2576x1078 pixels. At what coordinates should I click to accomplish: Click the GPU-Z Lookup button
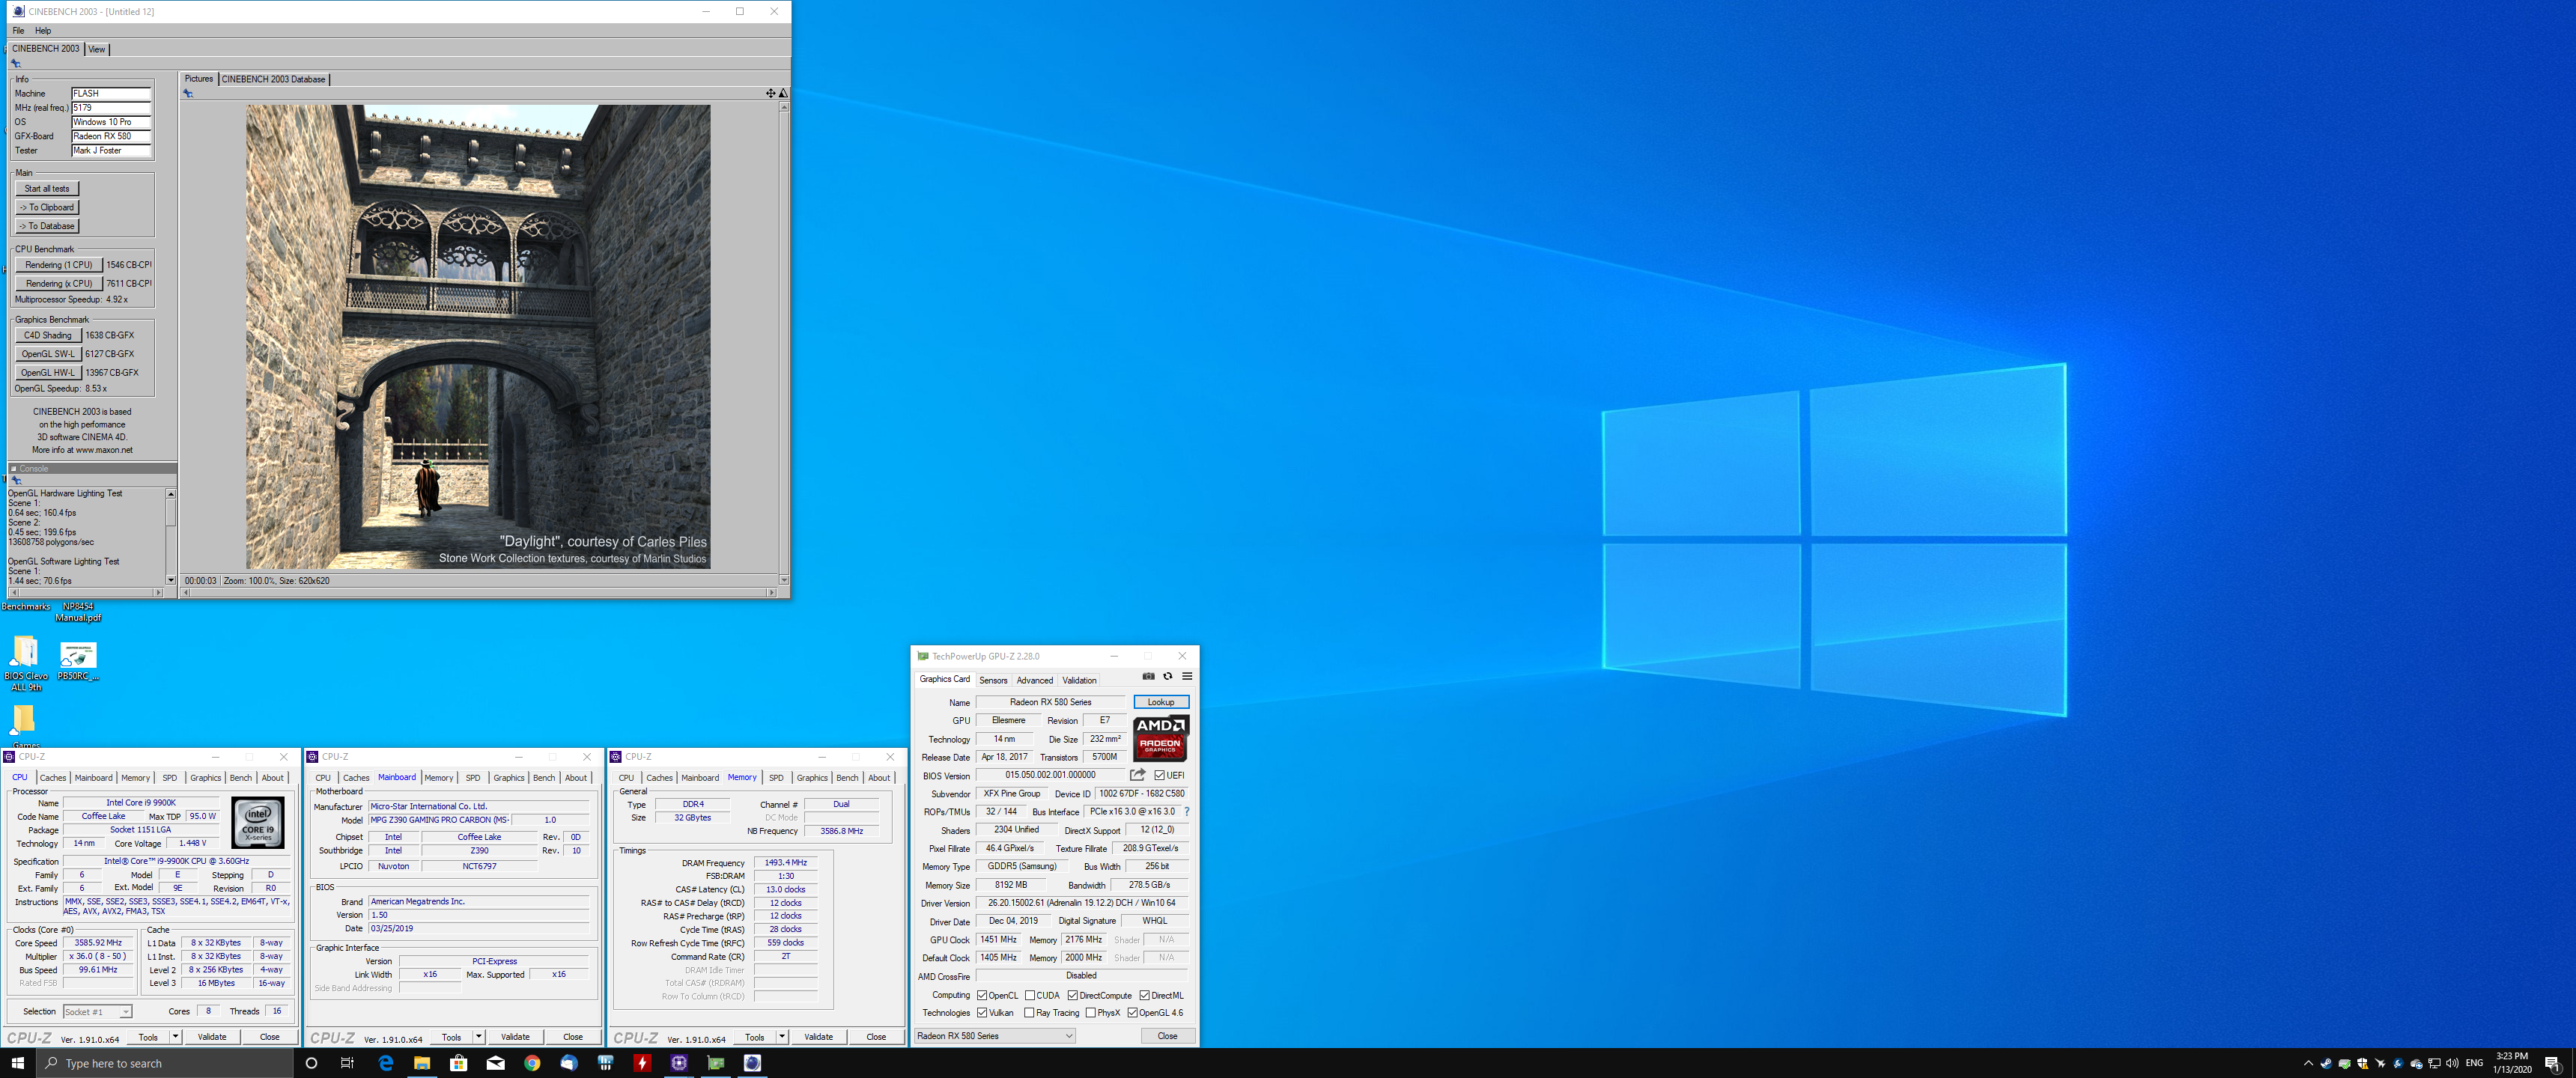1161,702
